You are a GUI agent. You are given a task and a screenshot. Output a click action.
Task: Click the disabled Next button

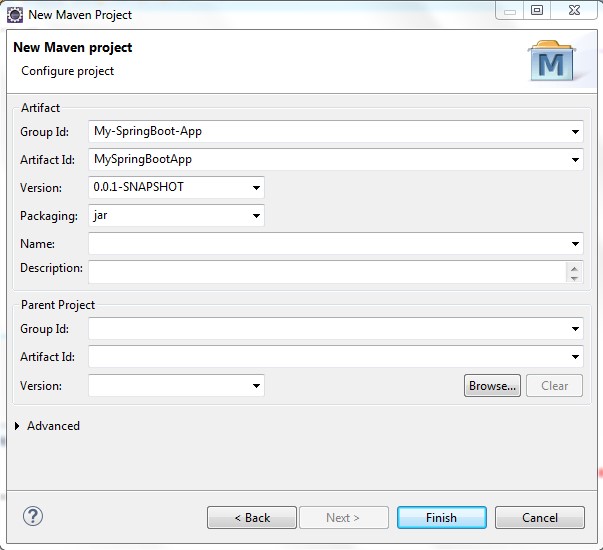coord(344,517)
